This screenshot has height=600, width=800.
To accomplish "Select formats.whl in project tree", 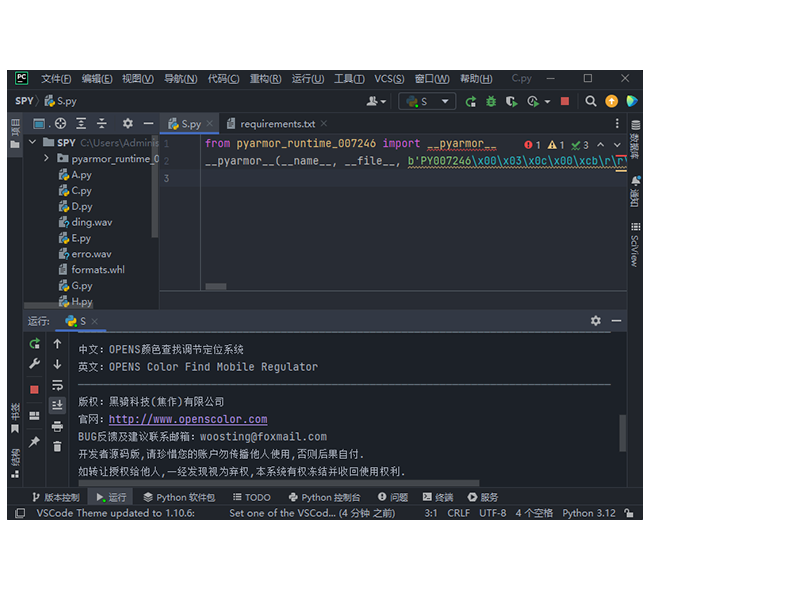I will 91,269.
